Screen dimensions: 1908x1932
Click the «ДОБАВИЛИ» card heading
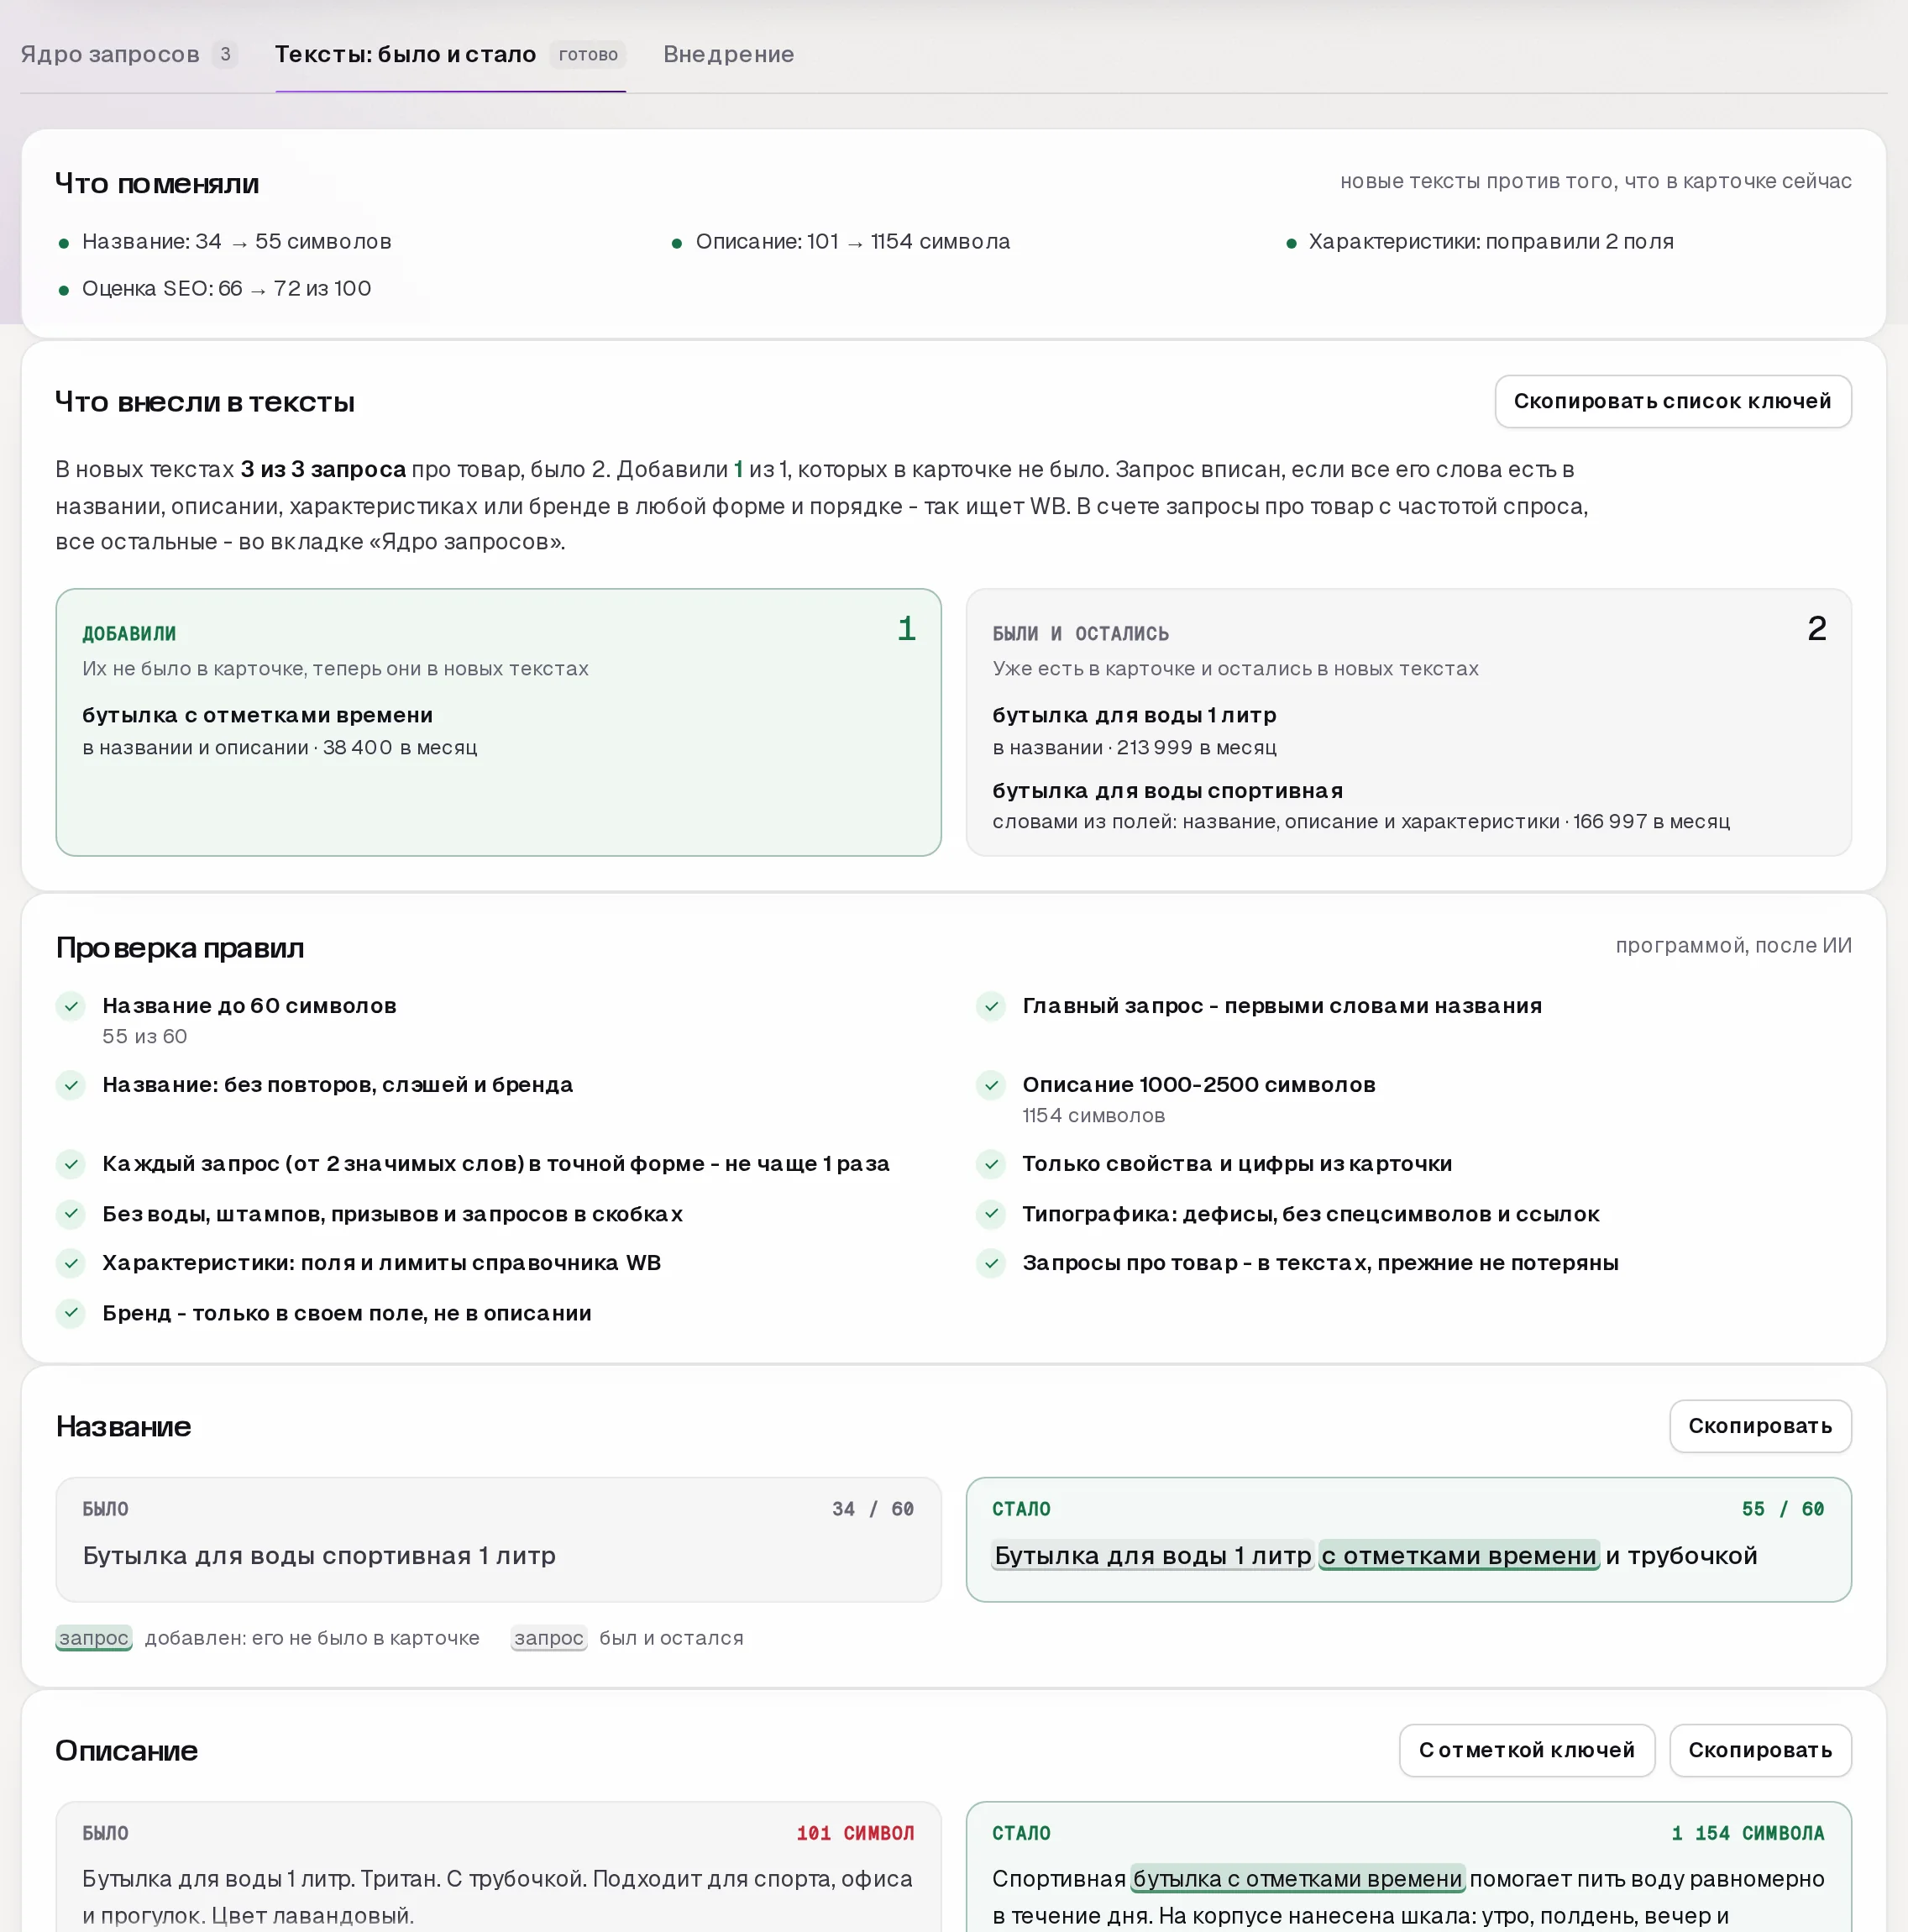(x=129, y=633)
